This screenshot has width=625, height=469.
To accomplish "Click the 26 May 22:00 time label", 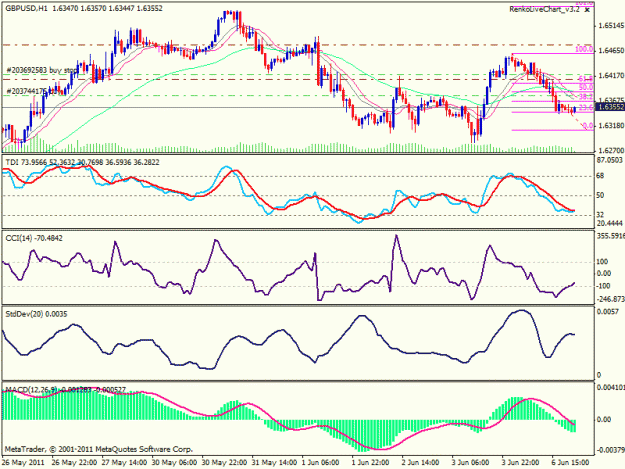I will (74, 463).
